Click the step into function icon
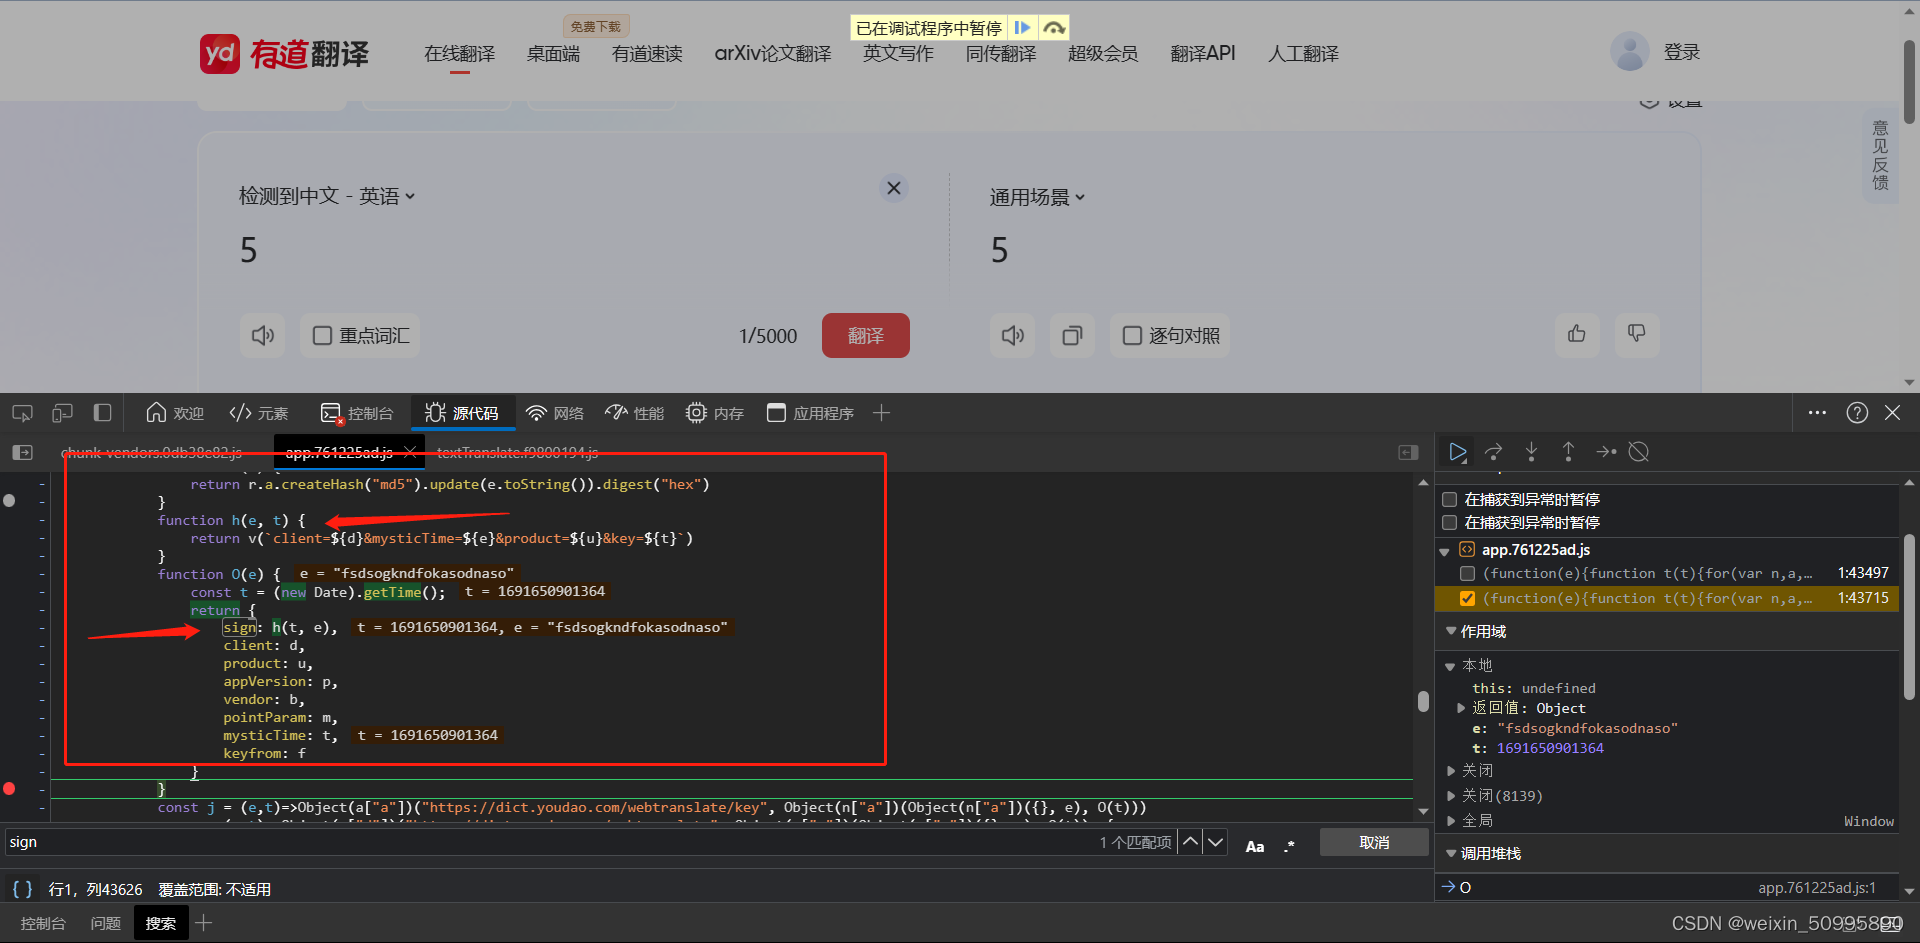Screen dimensions: 1920x943 tap(1531, 452)
